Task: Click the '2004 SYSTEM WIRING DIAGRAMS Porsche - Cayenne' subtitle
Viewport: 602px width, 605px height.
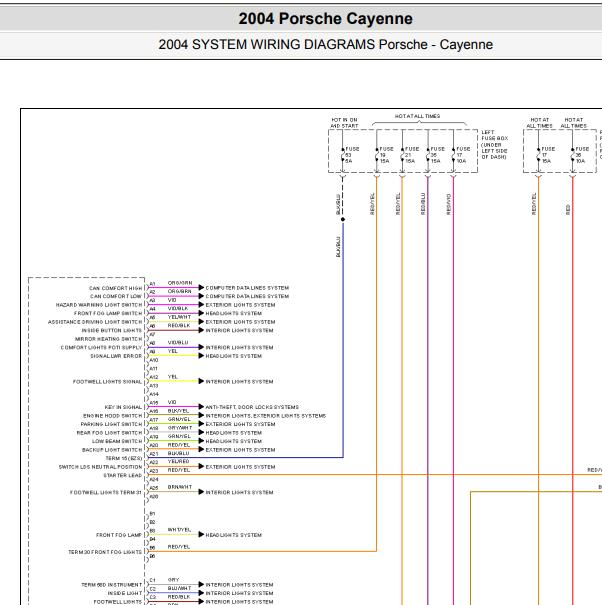Action: pyautogui.click(x=325, y=44)
